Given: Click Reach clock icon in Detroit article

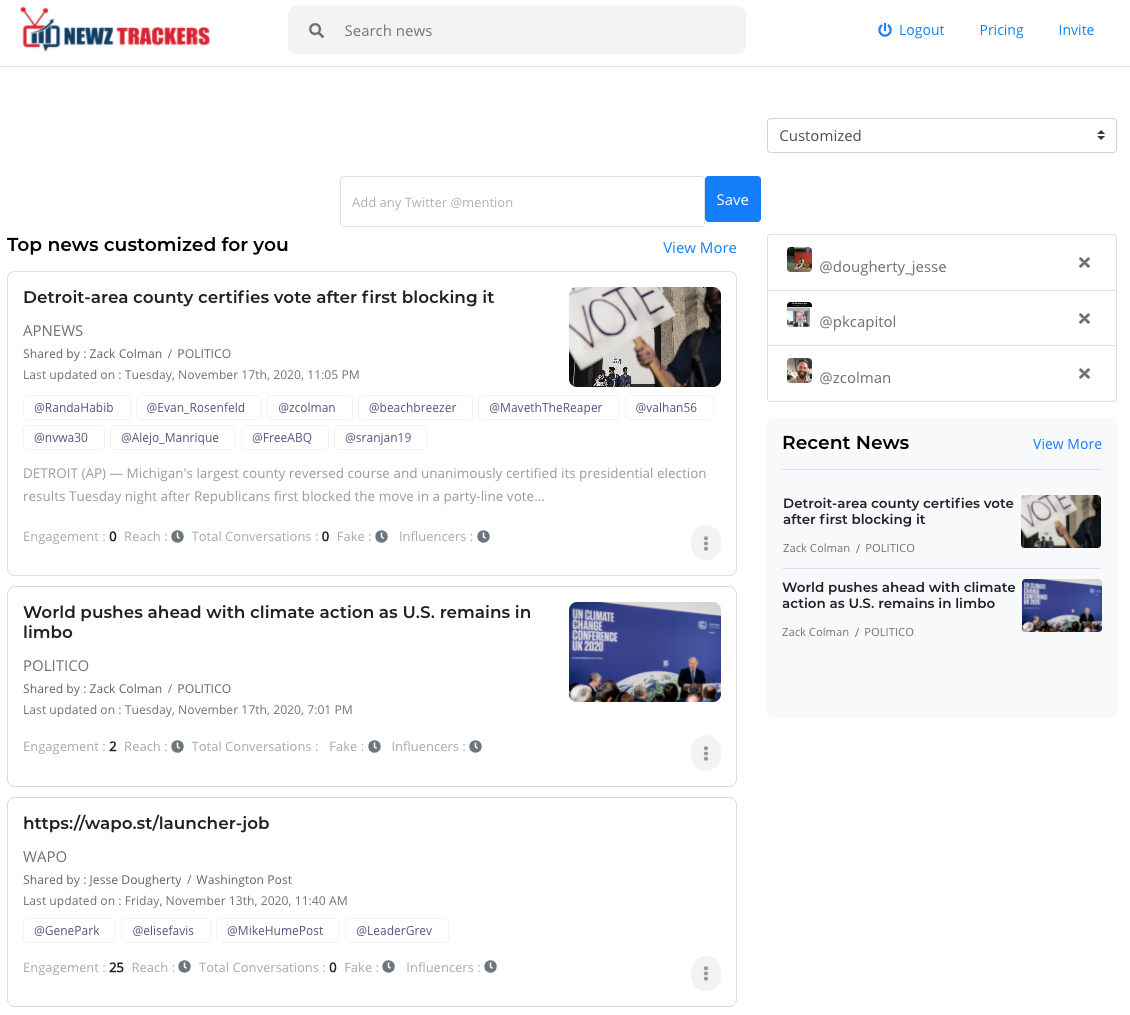Looking at the screenshot, I should coord(177,536).
